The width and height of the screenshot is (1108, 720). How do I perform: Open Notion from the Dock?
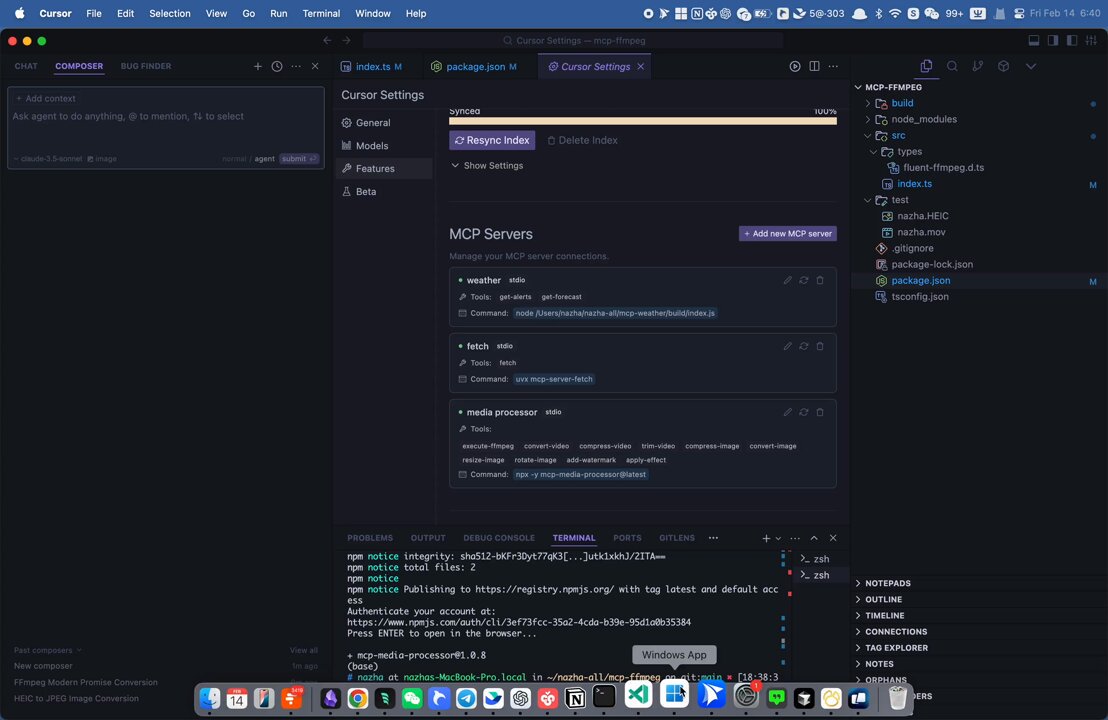575,698
